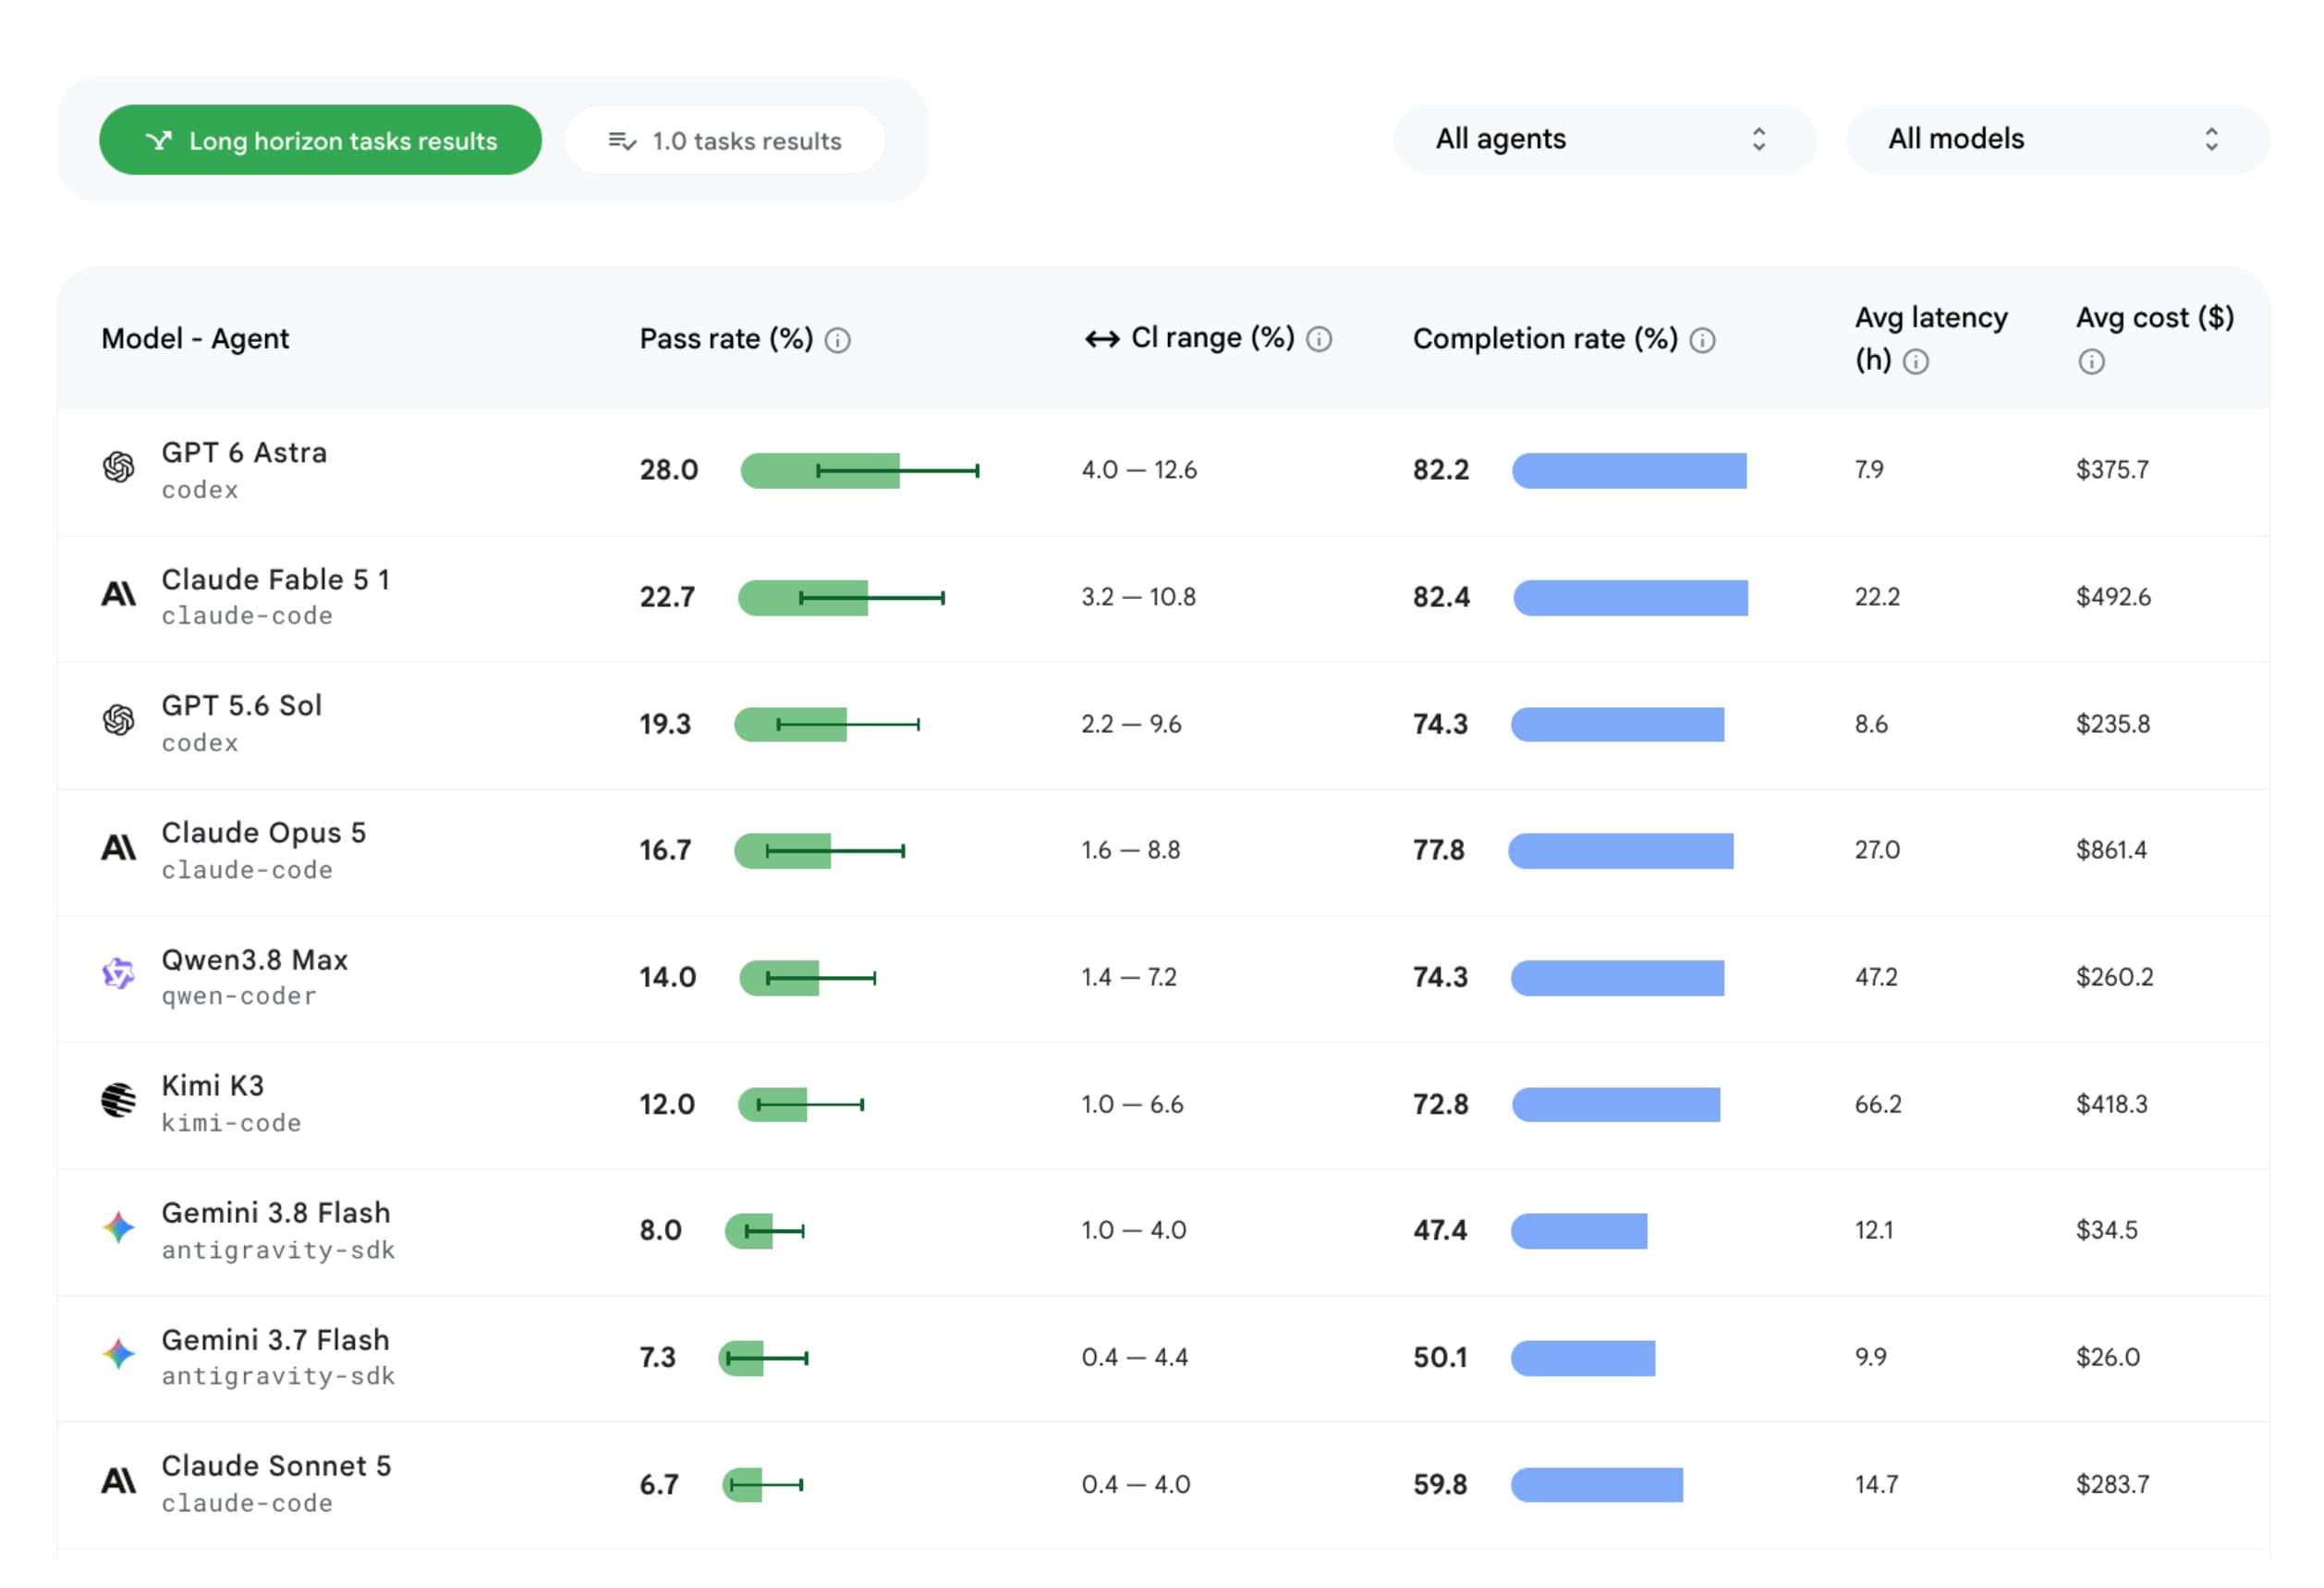The height and width of the screenshot is (1588, 2324).
Task: Click the GPT 5.6 Sol model name
Action: (242, 706)
